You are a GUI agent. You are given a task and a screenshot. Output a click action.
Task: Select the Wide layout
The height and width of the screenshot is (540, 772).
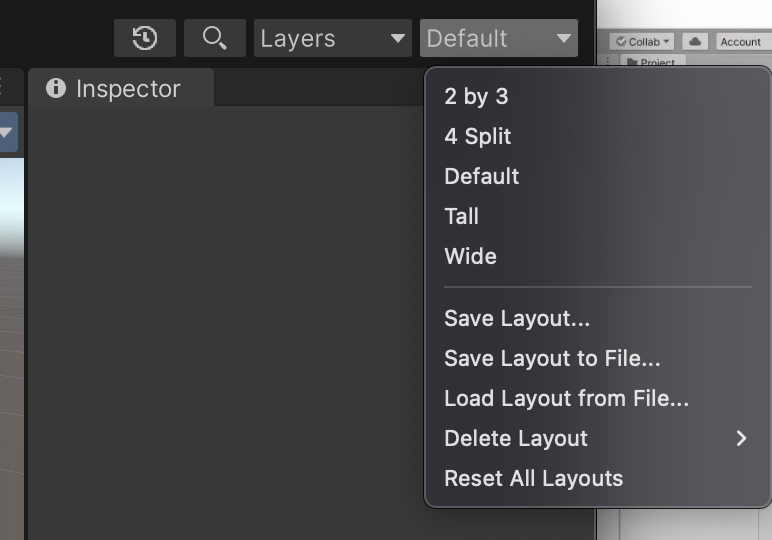click(598, 256)
